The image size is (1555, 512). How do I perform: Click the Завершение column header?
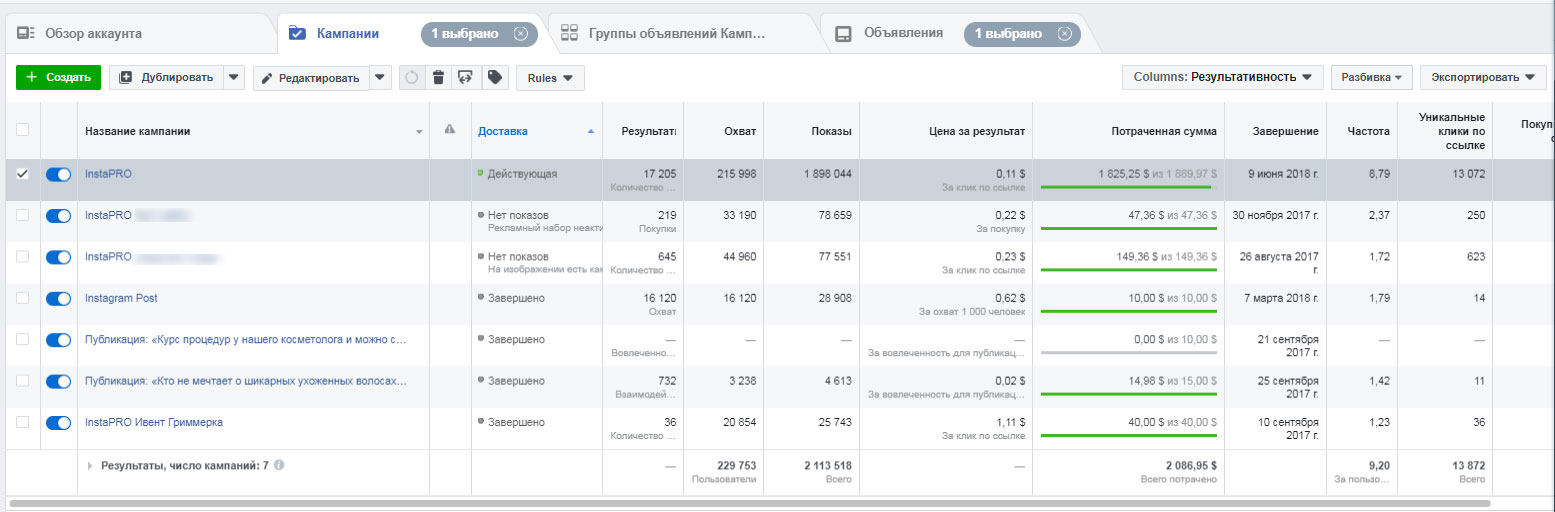[1285, 131]
